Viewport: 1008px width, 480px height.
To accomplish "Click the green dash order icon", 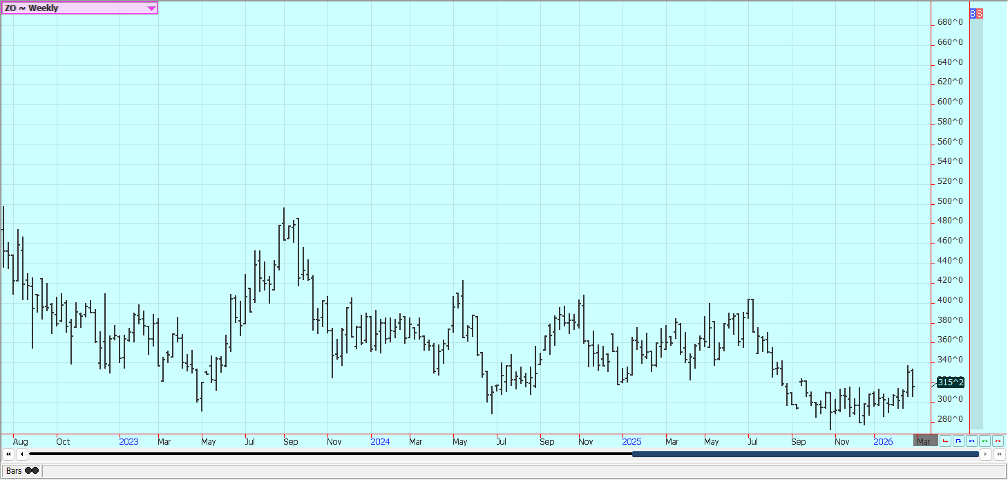I will [984, 441].
